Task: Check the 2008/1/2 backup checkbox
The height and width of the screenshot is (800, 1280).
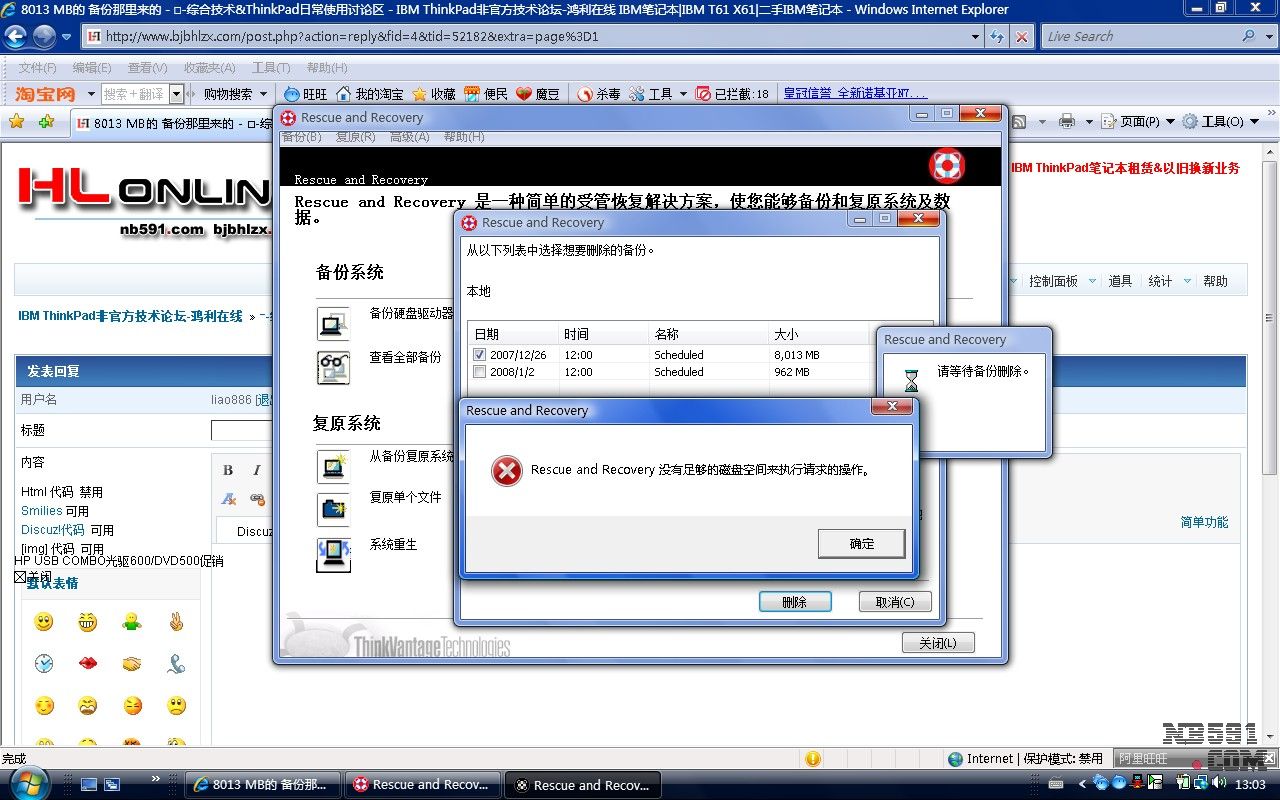Action: point(480,372)
